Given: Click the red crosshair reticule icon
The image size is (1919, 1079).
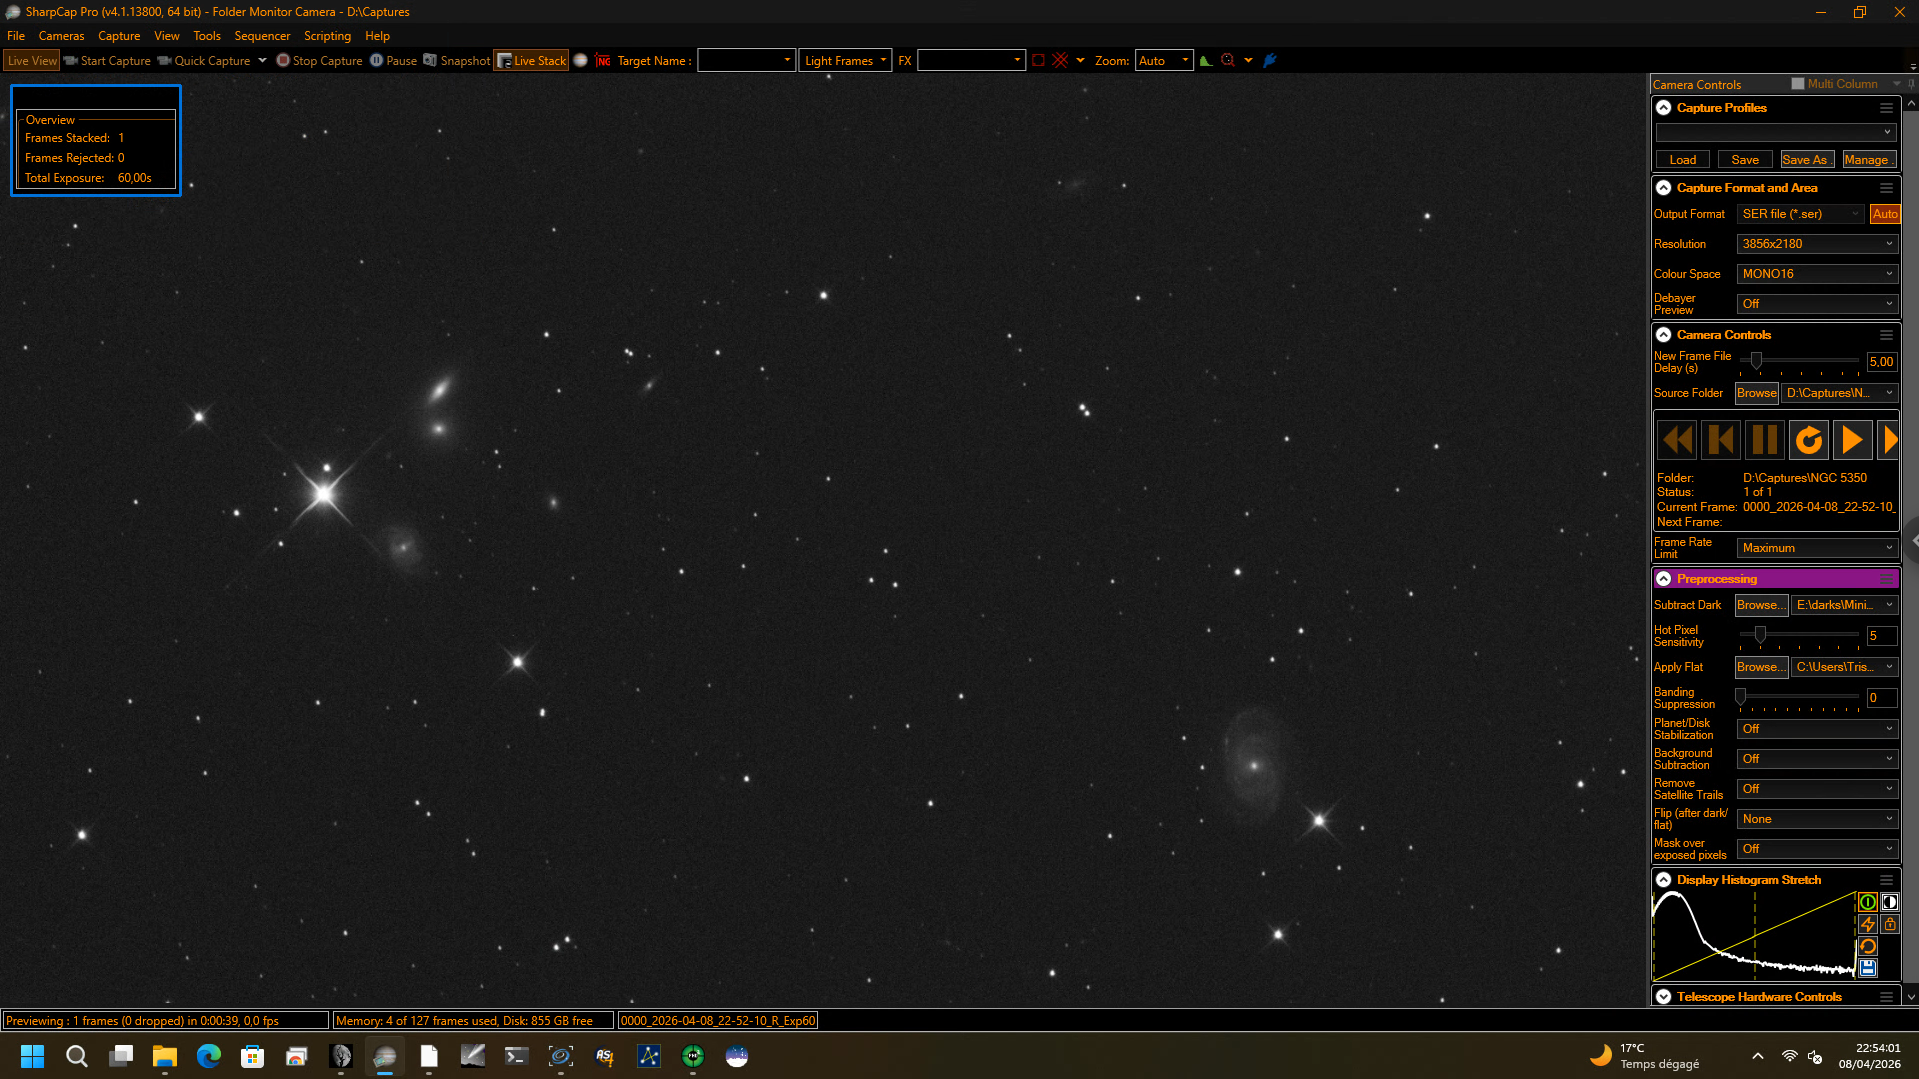Looking at the screenshot, I should click(x=1060, y=61).
